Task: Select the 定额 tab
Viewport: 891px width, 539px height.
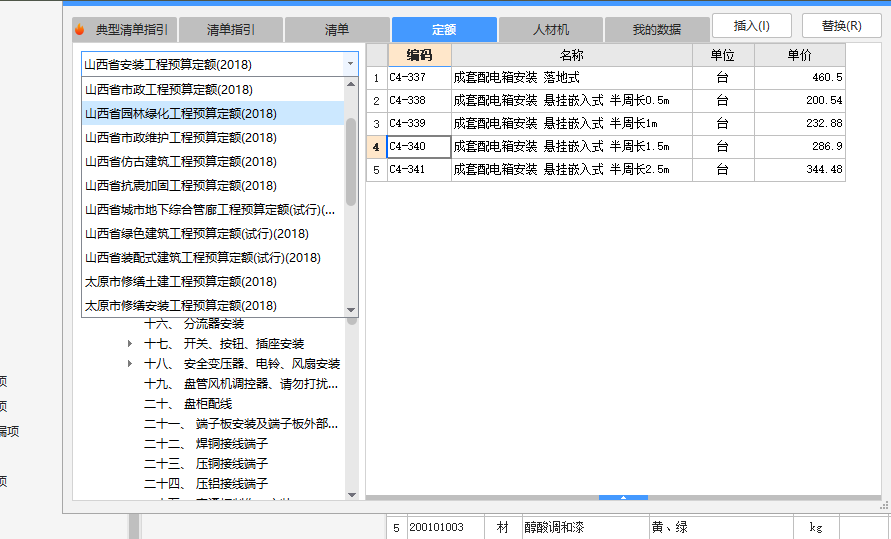Action: tap(444, 30)
